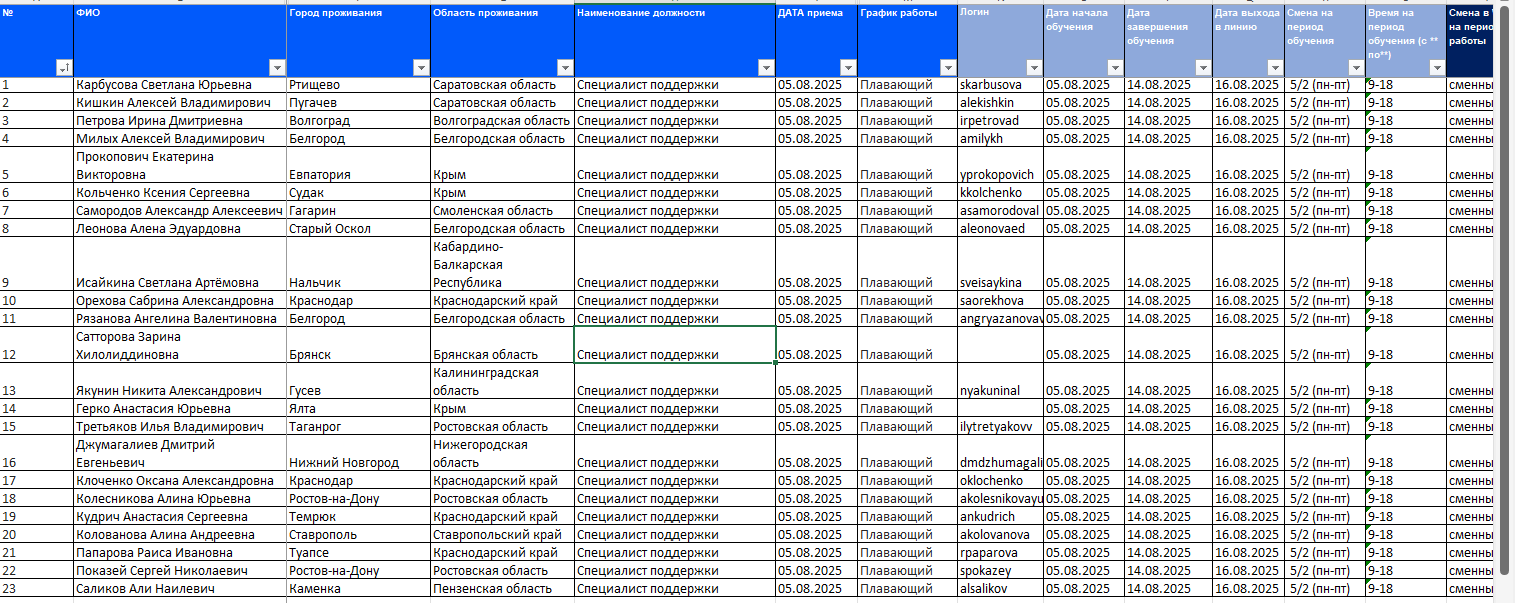Select the График работы header cell

[x=907, y=40]
